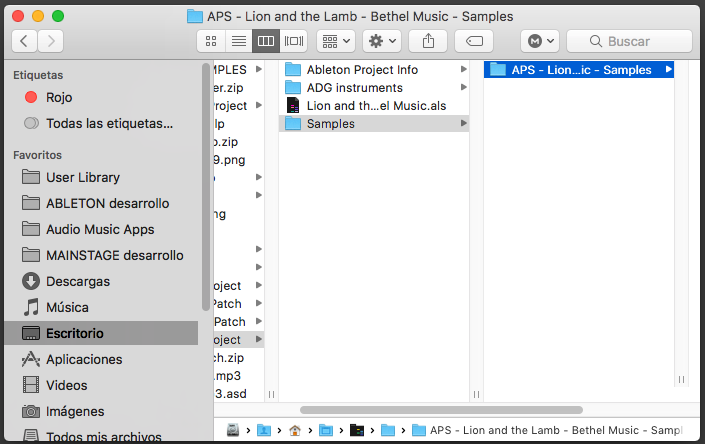Select the 3.asd file in first column

tap(239, 394)
